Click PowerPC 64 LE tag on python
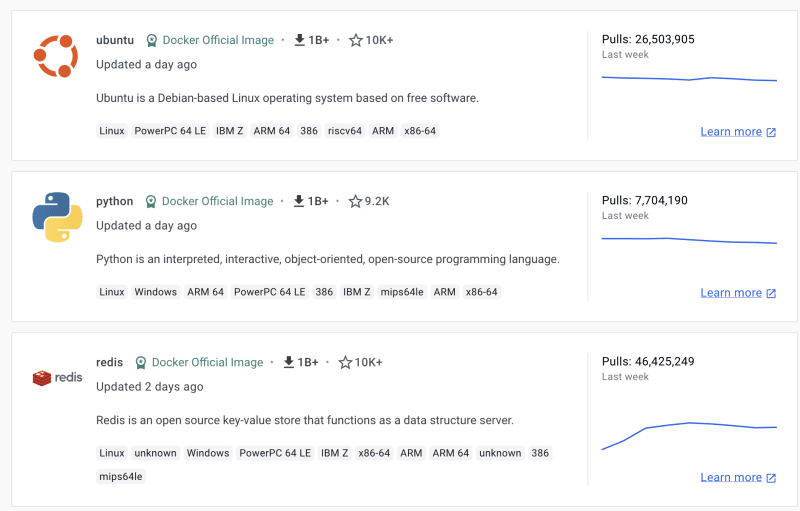This screenshot has width=800, height=511. [269, 292]
